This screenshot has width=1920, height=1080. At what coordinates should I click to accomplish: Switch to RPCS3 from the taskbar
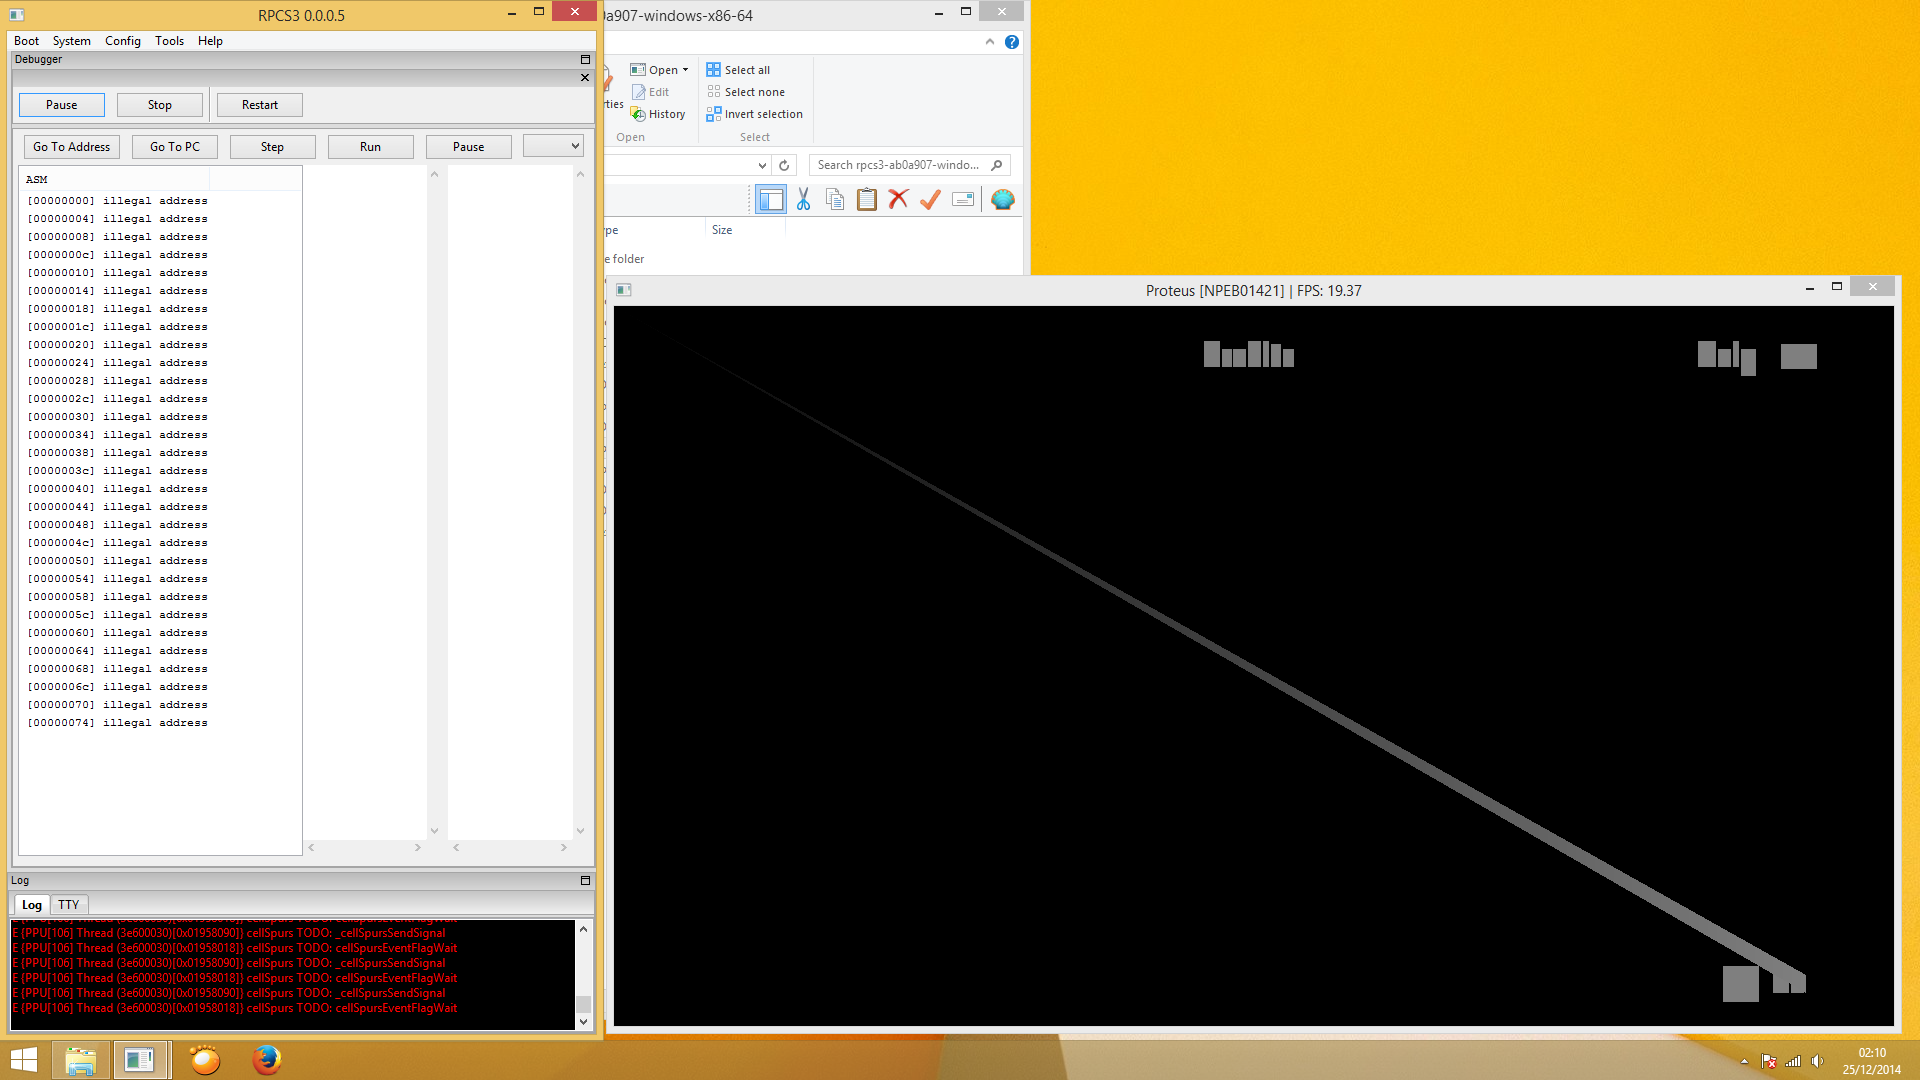(x=139, y=1060)
